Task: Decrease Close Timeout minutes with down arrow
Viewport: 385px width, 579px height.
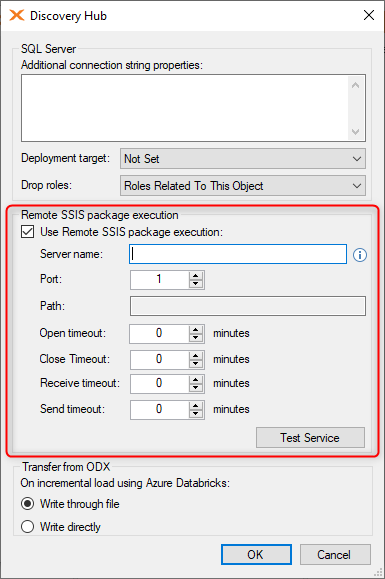Action: coord(196,363)
